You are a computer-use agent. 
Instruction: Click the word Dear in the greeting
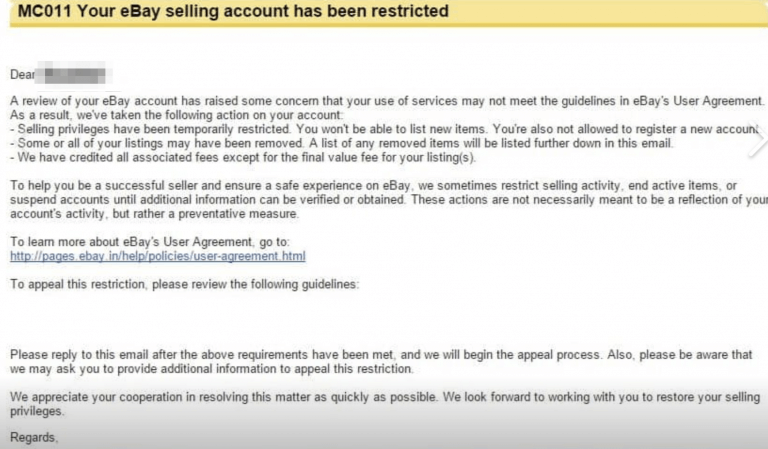pyautogui.click(x=23, y=74)
